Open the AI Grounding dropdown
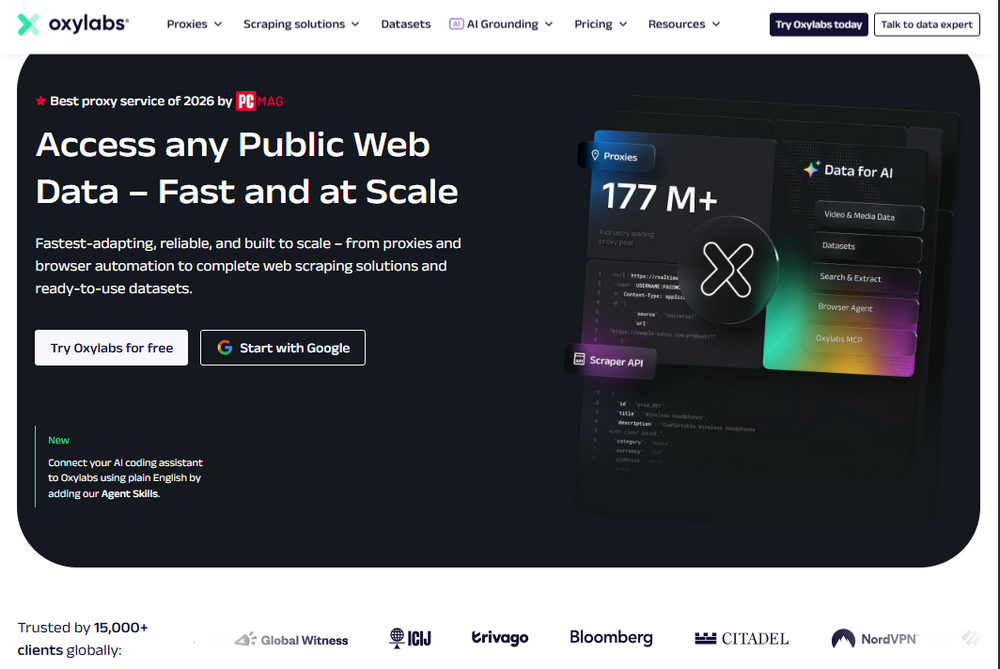The height and width of the screenshot is (669, 1000). pyautogui.click(x=501, y=24)
